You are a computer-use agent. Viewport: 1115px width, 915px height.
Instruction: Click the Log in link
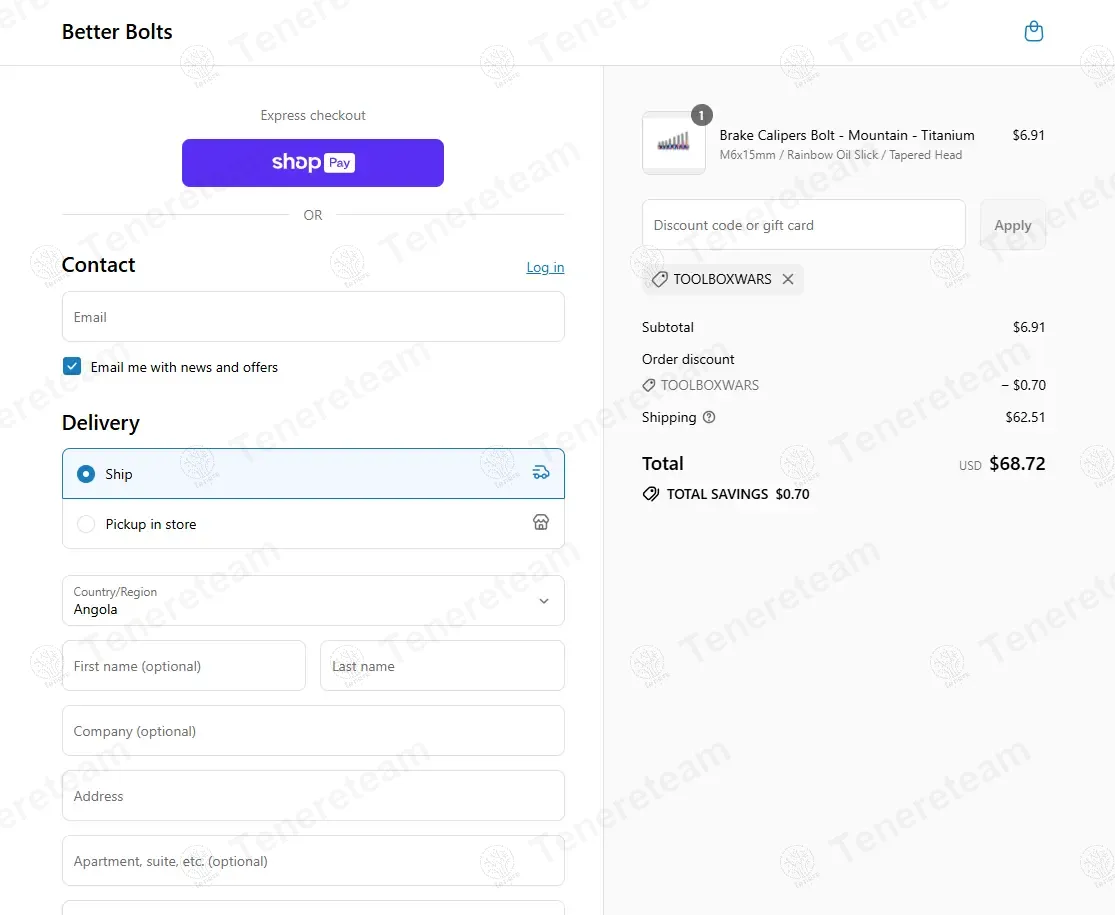coord(545,267)
